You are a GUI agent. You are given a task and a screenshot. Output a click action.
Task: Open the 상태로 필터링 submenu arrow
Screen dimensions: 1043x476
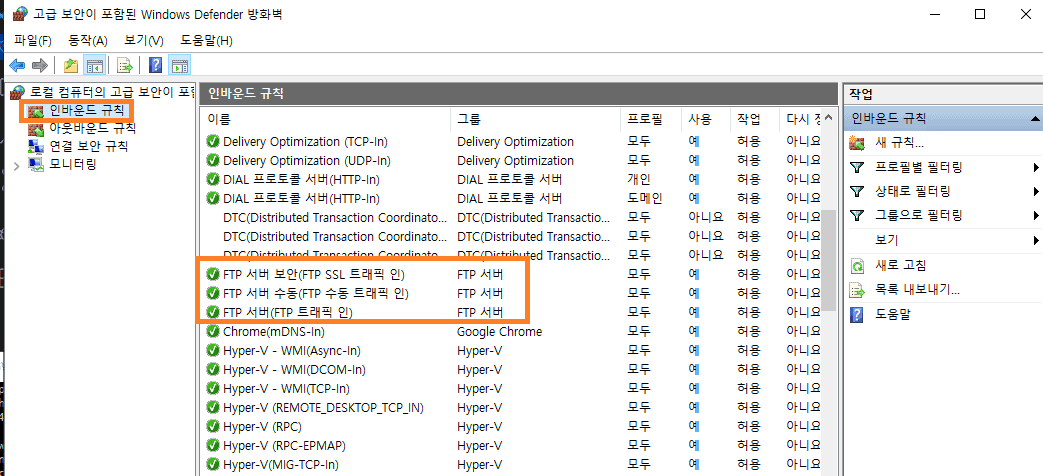pos(1036,191)
